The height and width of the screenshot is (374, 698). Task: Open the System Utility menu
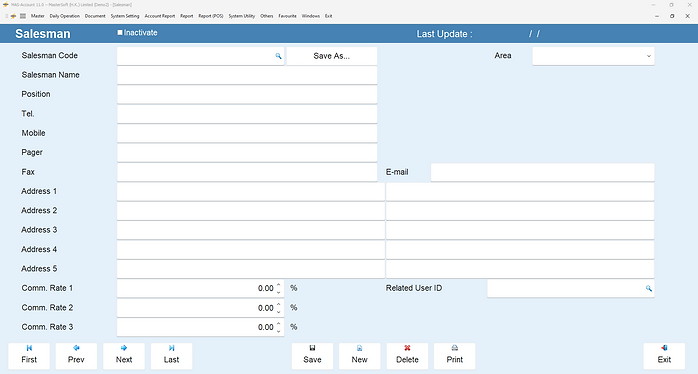[x=242, y=16]
